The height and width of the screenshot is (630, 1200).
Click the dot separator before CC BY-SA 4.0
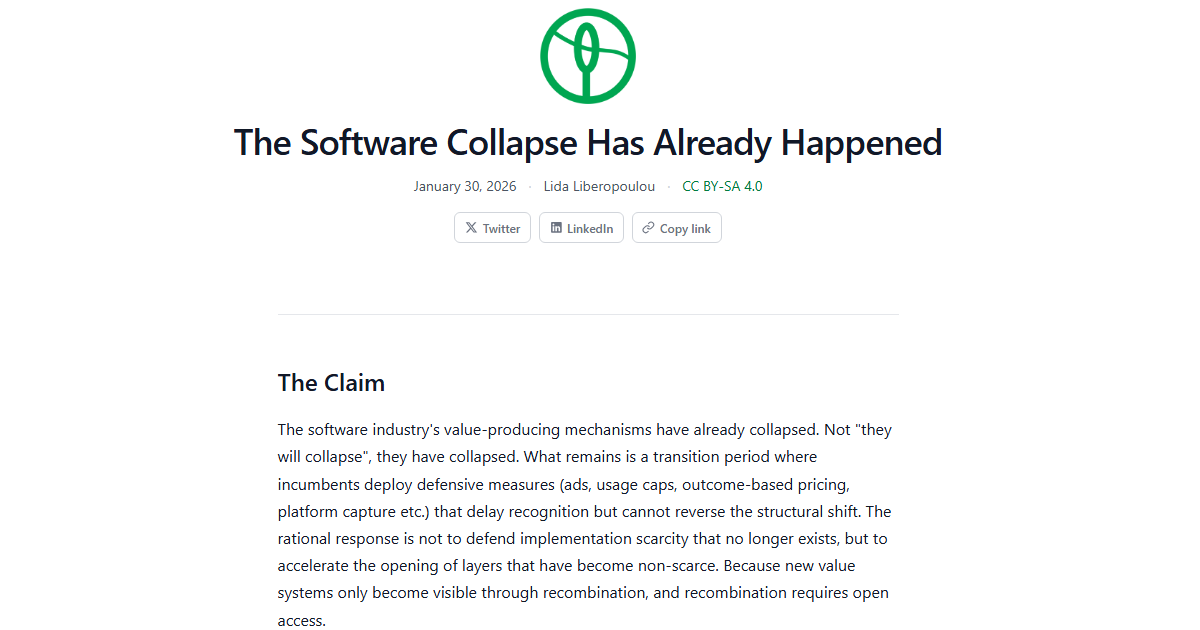(668, 186)
